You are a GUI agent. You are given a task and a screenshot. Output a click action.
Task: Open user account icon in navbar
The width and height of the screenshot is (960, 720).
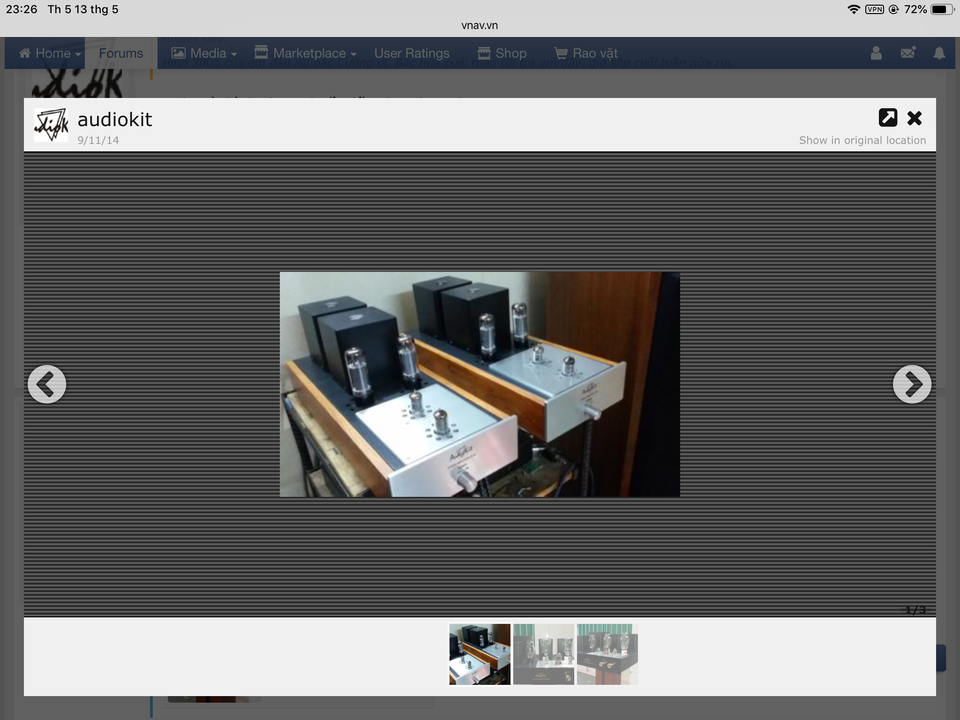[x=876, y=53]
